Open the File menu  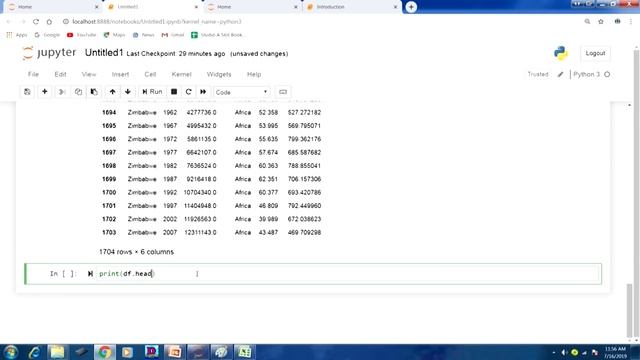[33, 74]
